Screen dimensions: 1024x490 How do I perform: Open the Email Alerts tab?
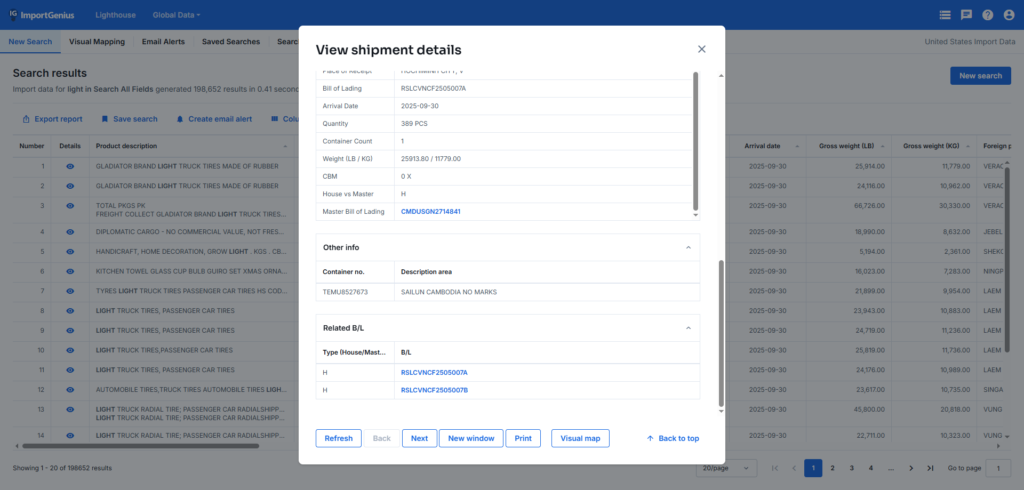click(163, 42)
